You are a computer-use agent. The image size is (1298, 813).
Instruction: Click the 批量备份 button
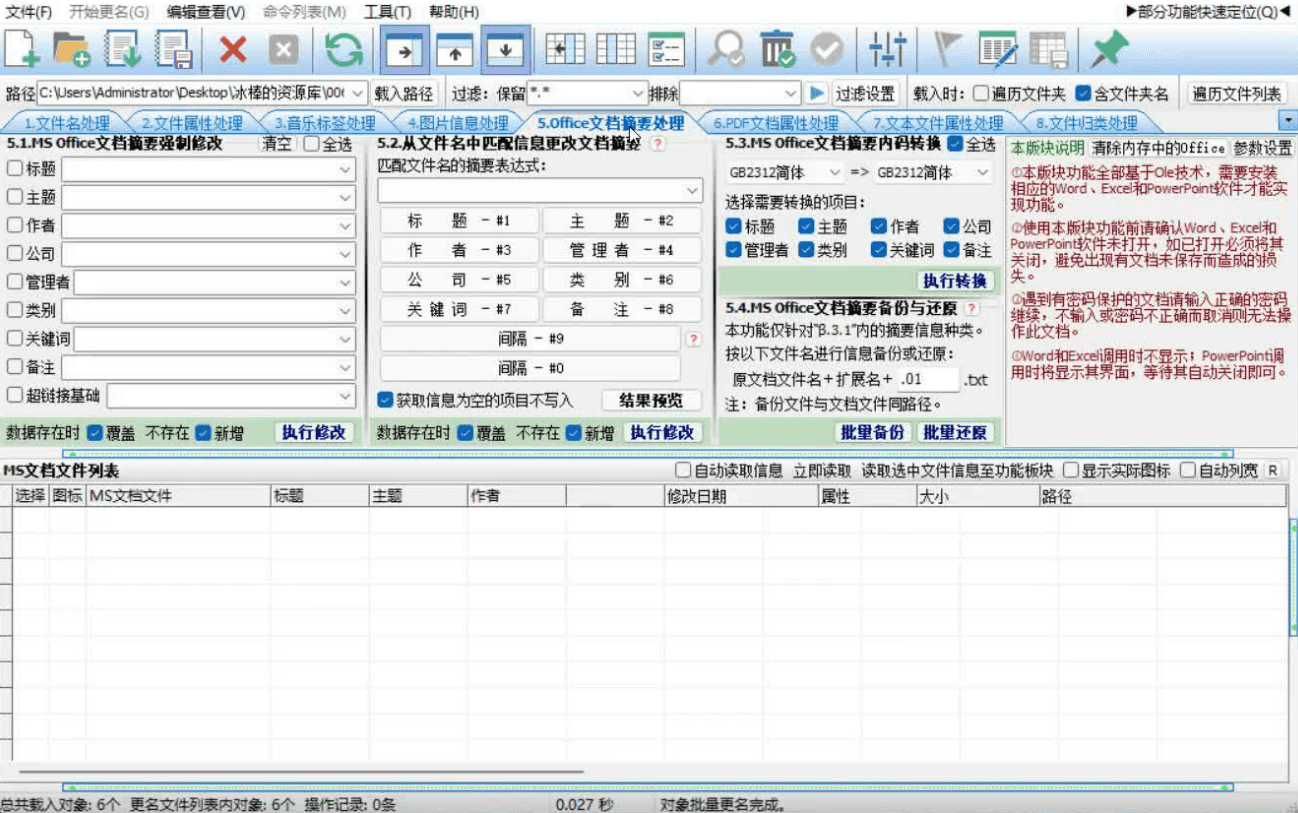871,432
